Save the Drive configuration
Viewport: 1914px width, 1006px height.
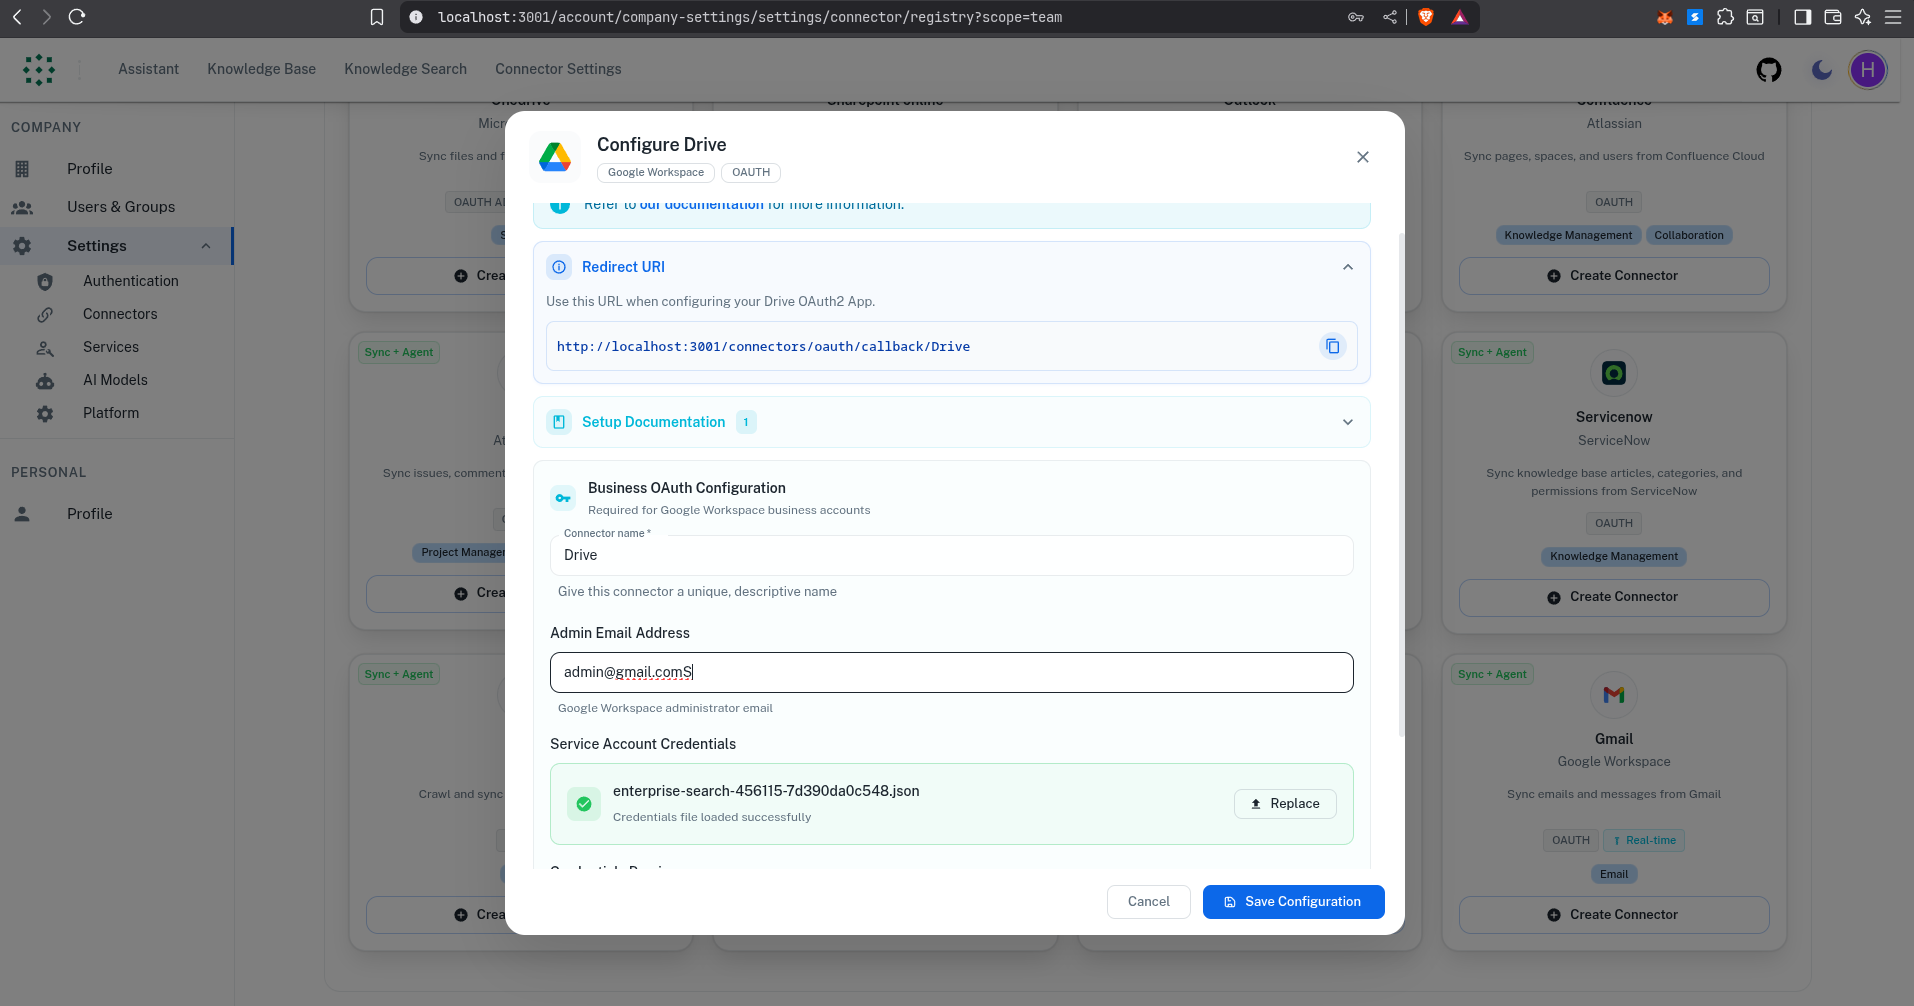(x=1293, y=901)
